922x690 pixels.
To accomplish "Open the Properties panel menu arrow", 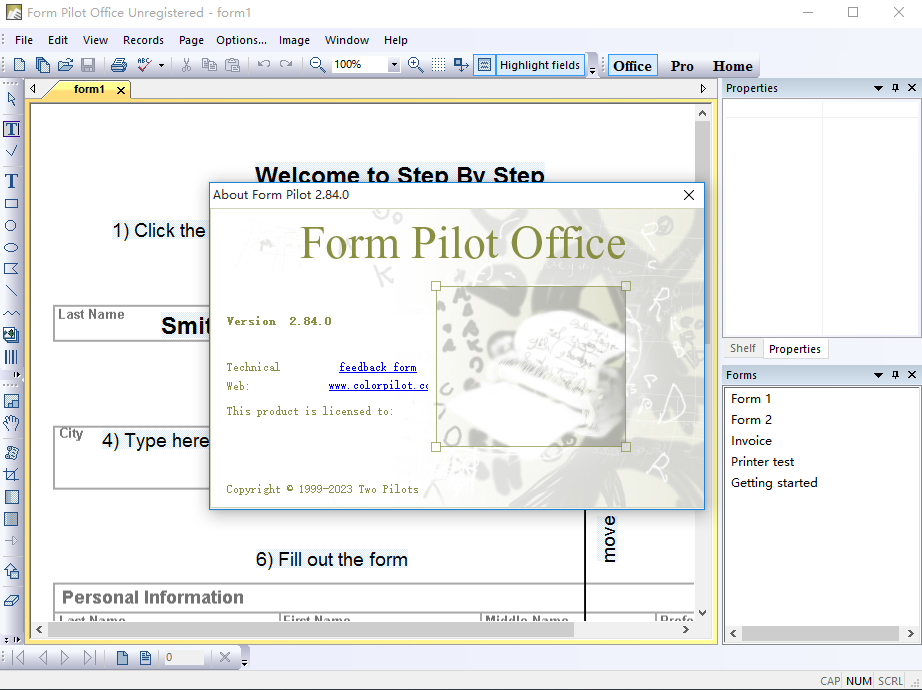I will [879, 88].
